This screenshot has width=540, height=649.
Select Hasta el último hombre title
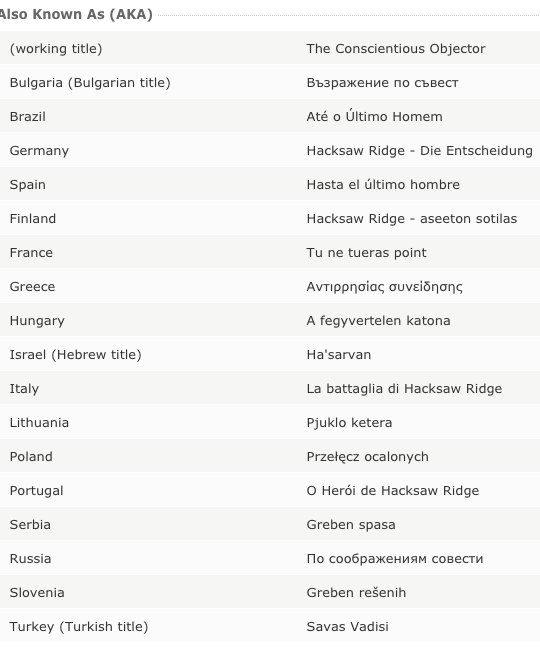(383, 184)
